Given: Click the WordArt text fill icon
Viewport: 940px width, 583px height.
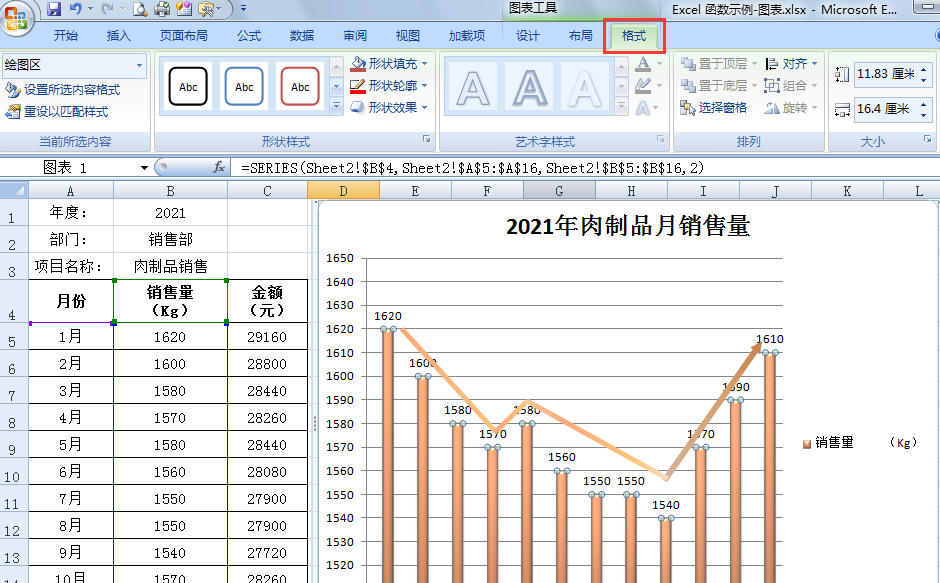Looking at the screenshot, I should point(643,64).
